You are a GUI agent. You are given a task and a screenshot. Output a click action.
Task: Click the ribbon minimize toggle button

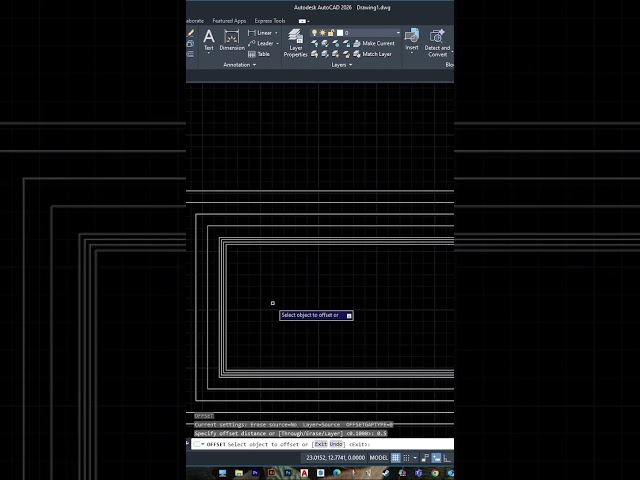(x=302, y=21)
